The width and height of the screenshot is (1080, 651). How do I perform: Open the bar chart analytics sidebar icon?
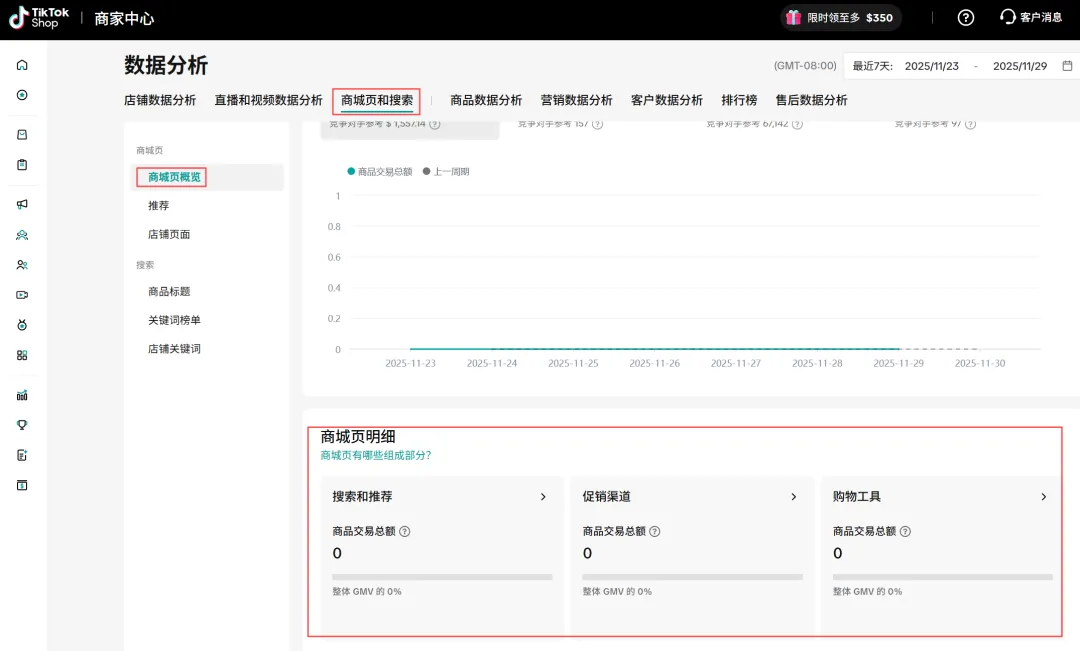pyautogui.click(x=22, y=395)
